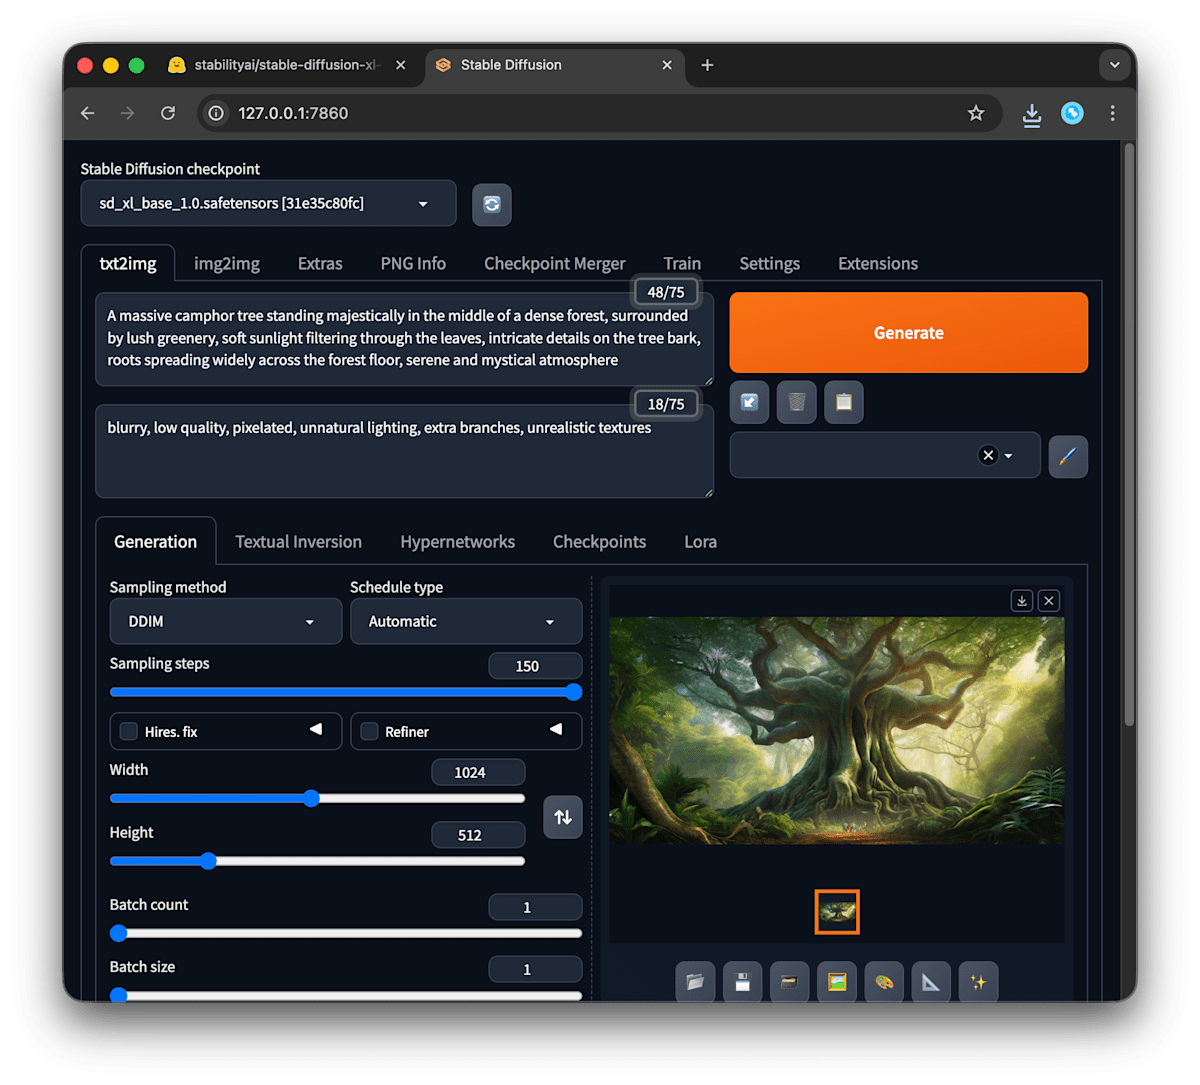Screen dimensions: 1200x1085
Task: Reload the page
Action: (168, 113)
